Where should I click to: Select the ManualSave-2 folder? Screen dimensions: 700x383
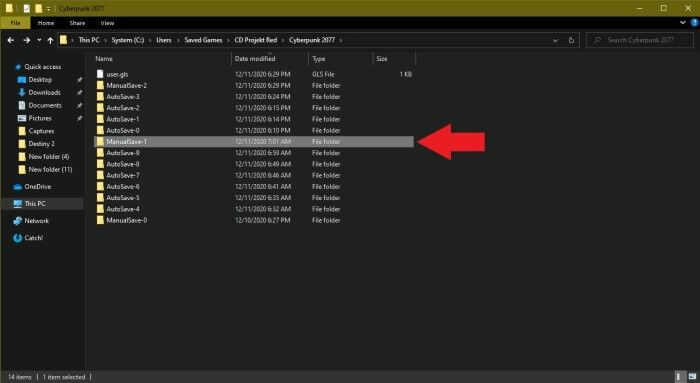coord(126,86)
